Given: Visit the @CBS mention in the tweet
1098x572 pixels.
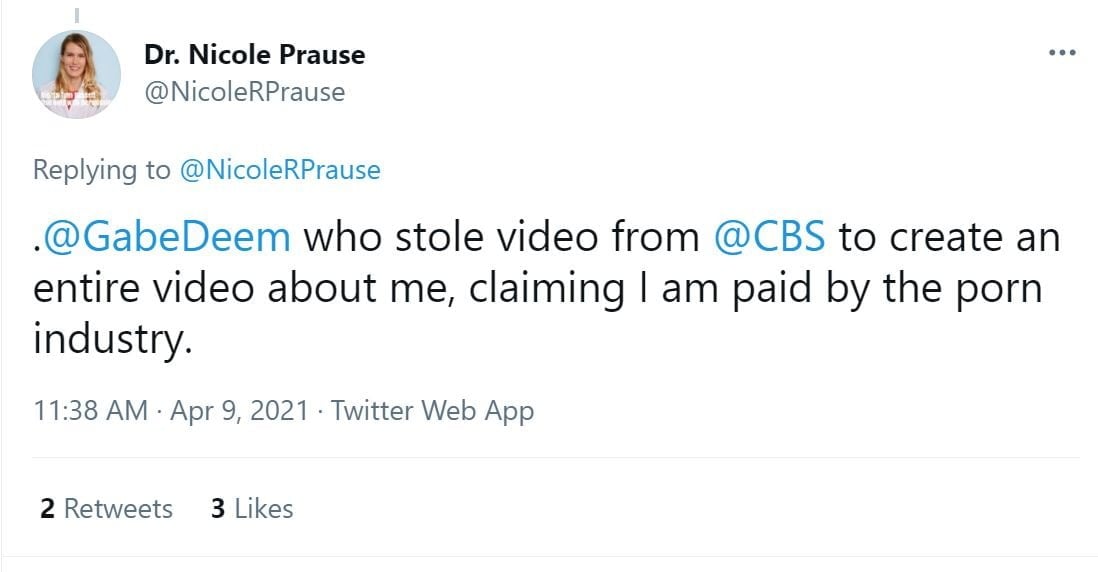Looking at the screenshot, I should (x=770, y=239).
